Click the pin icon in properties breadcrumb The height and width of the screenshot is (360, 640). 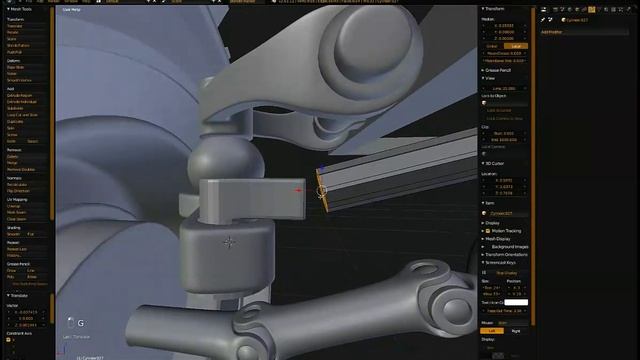543,20
